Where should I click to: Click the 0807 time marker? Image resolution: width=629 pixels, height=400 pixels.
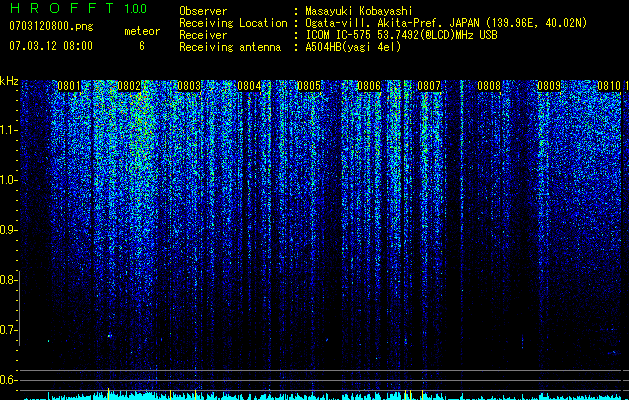pyautogui.click(x=429, y=86)
